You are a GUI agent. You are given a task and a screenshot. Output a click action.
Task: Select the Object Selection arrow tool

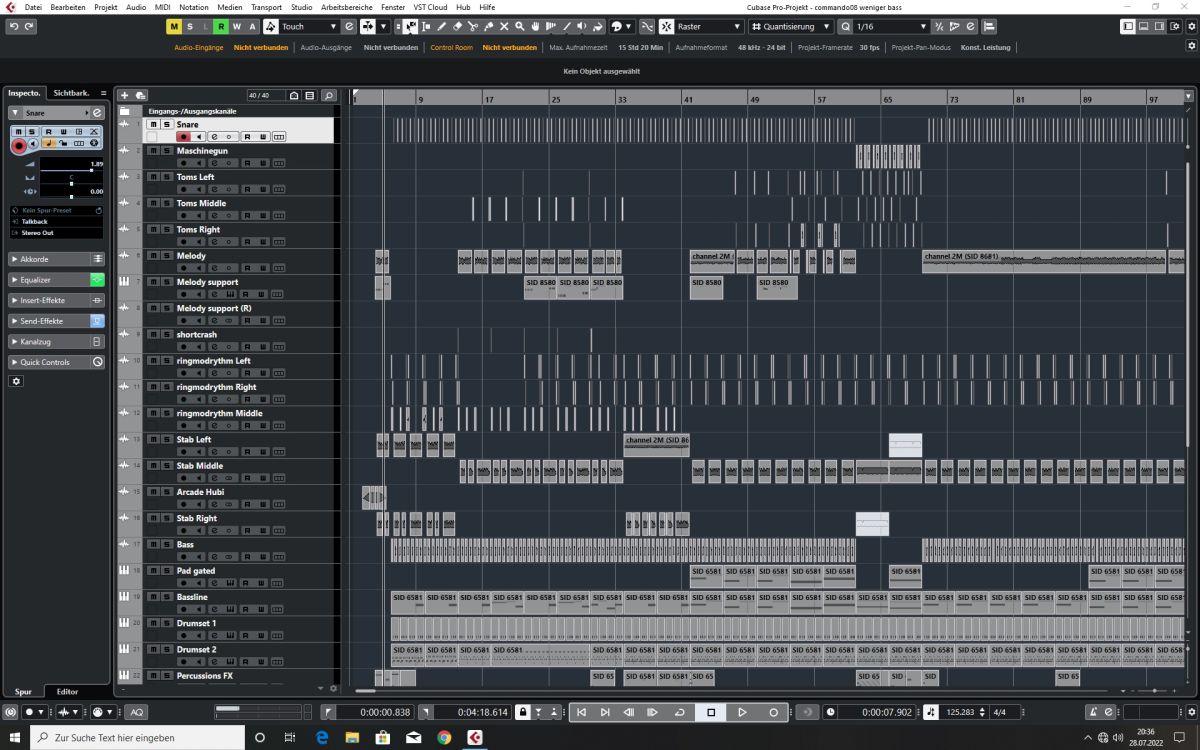(411, 26)
